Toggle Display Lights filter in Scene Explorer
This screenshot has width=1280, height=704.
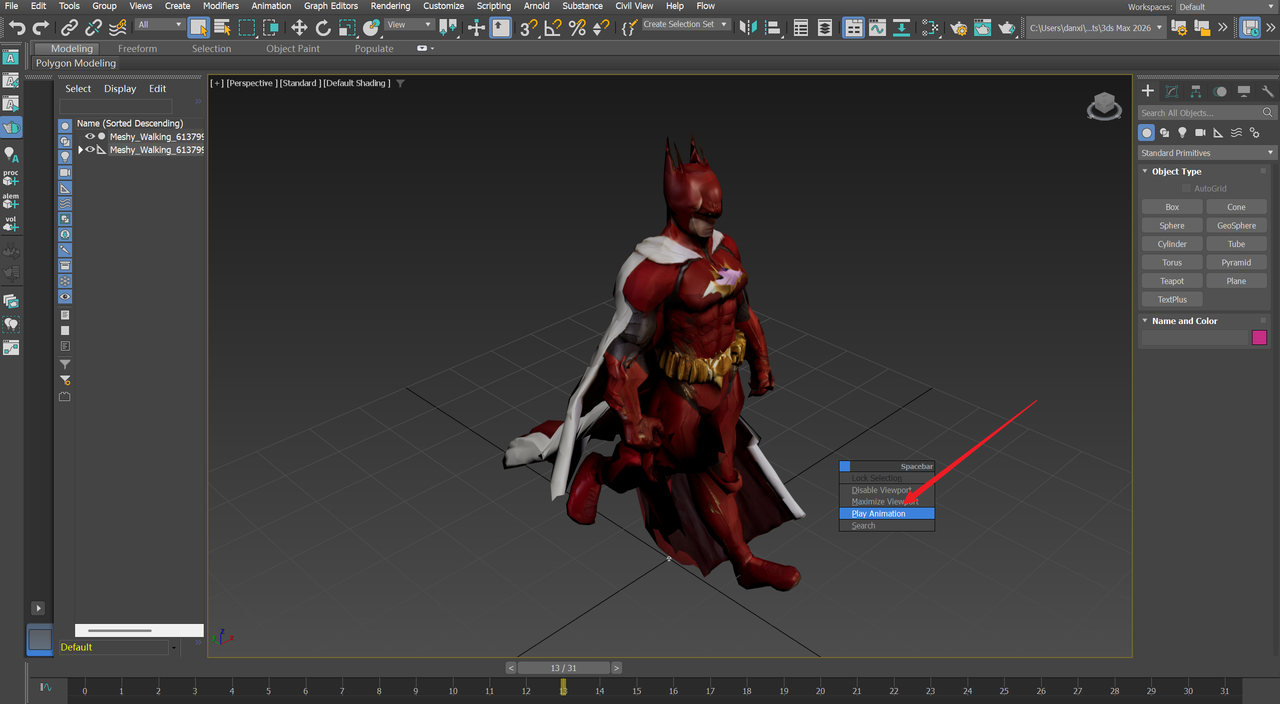point(65,157)
